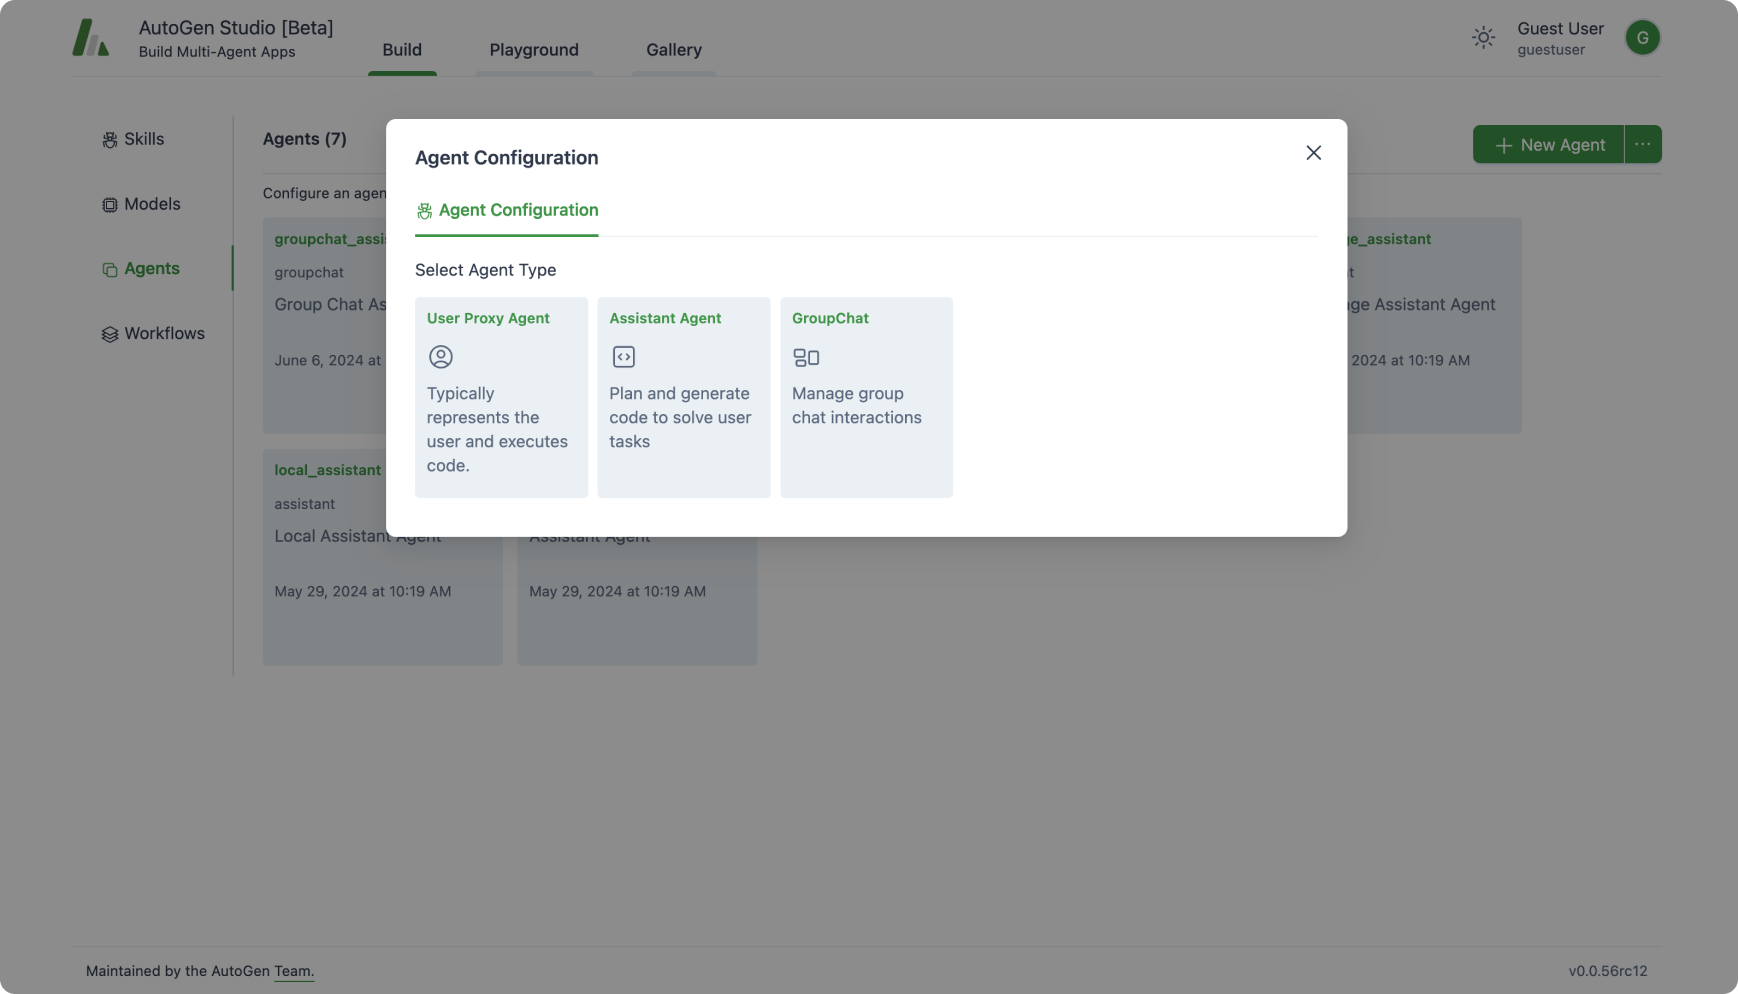This screenshot has width=1738, height=994.
Task: Click the robot icon in Agent Configuration tab
Action: pos(425,211)
